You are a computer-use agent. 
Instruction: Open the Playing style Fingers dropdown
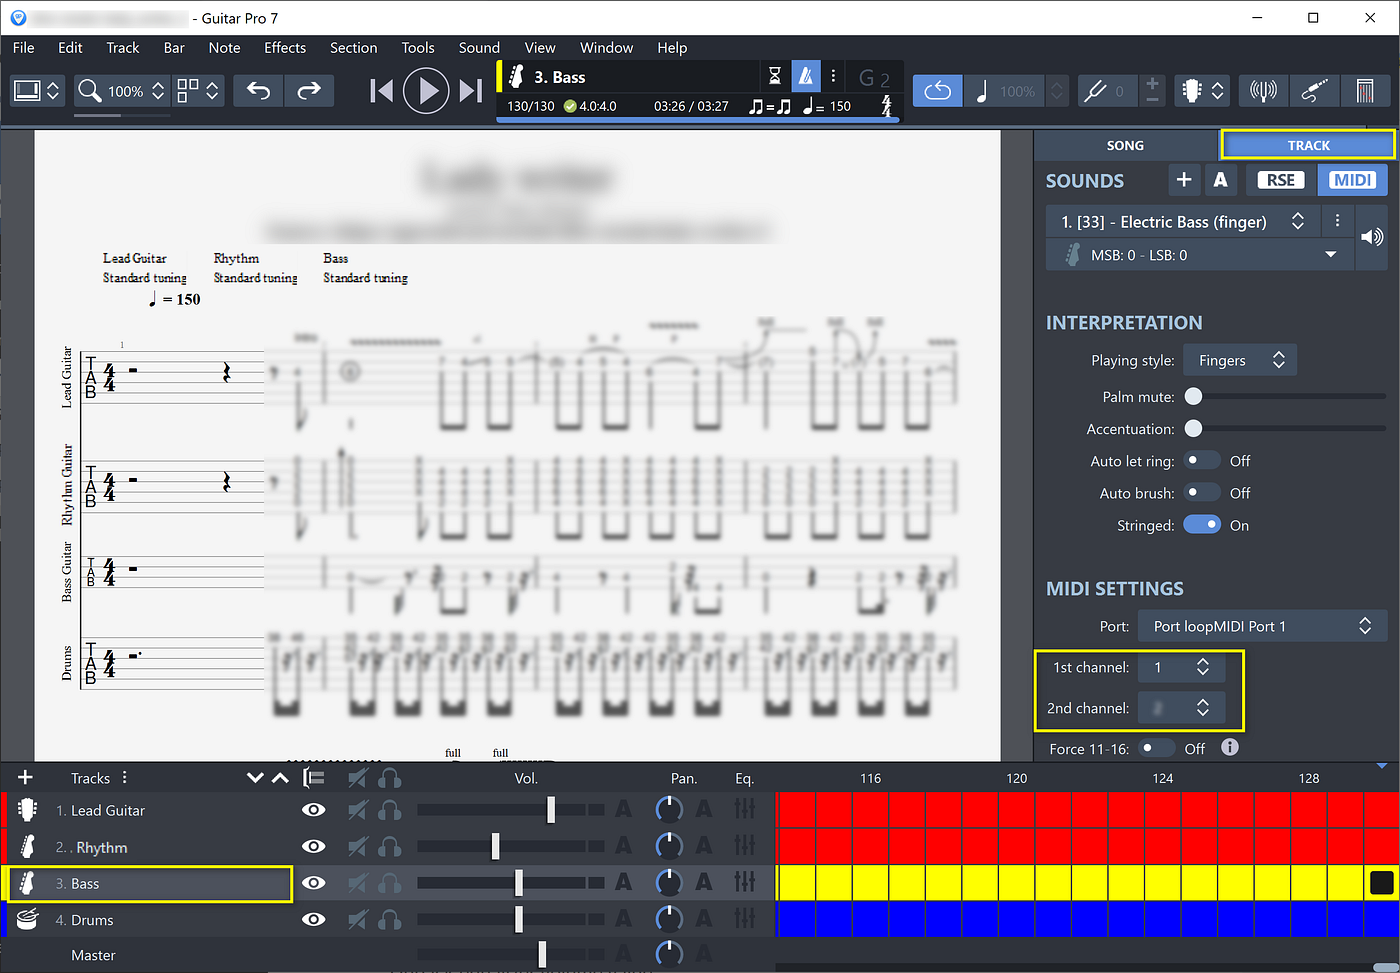[1240, 360]
